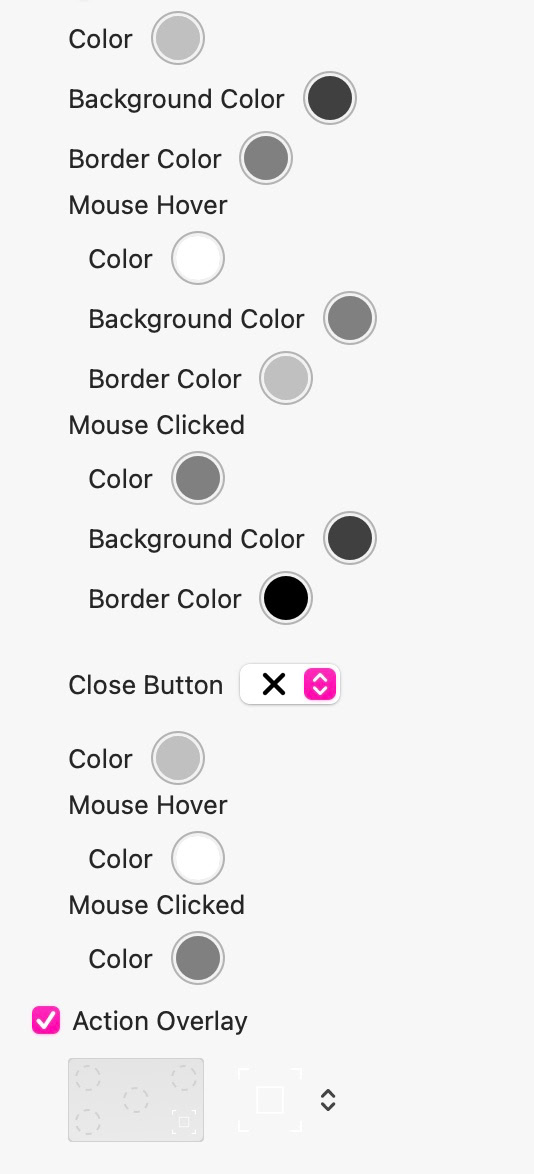Open the last Mouse Clicked Color swatch above Action Overlay

click(198, 958)
